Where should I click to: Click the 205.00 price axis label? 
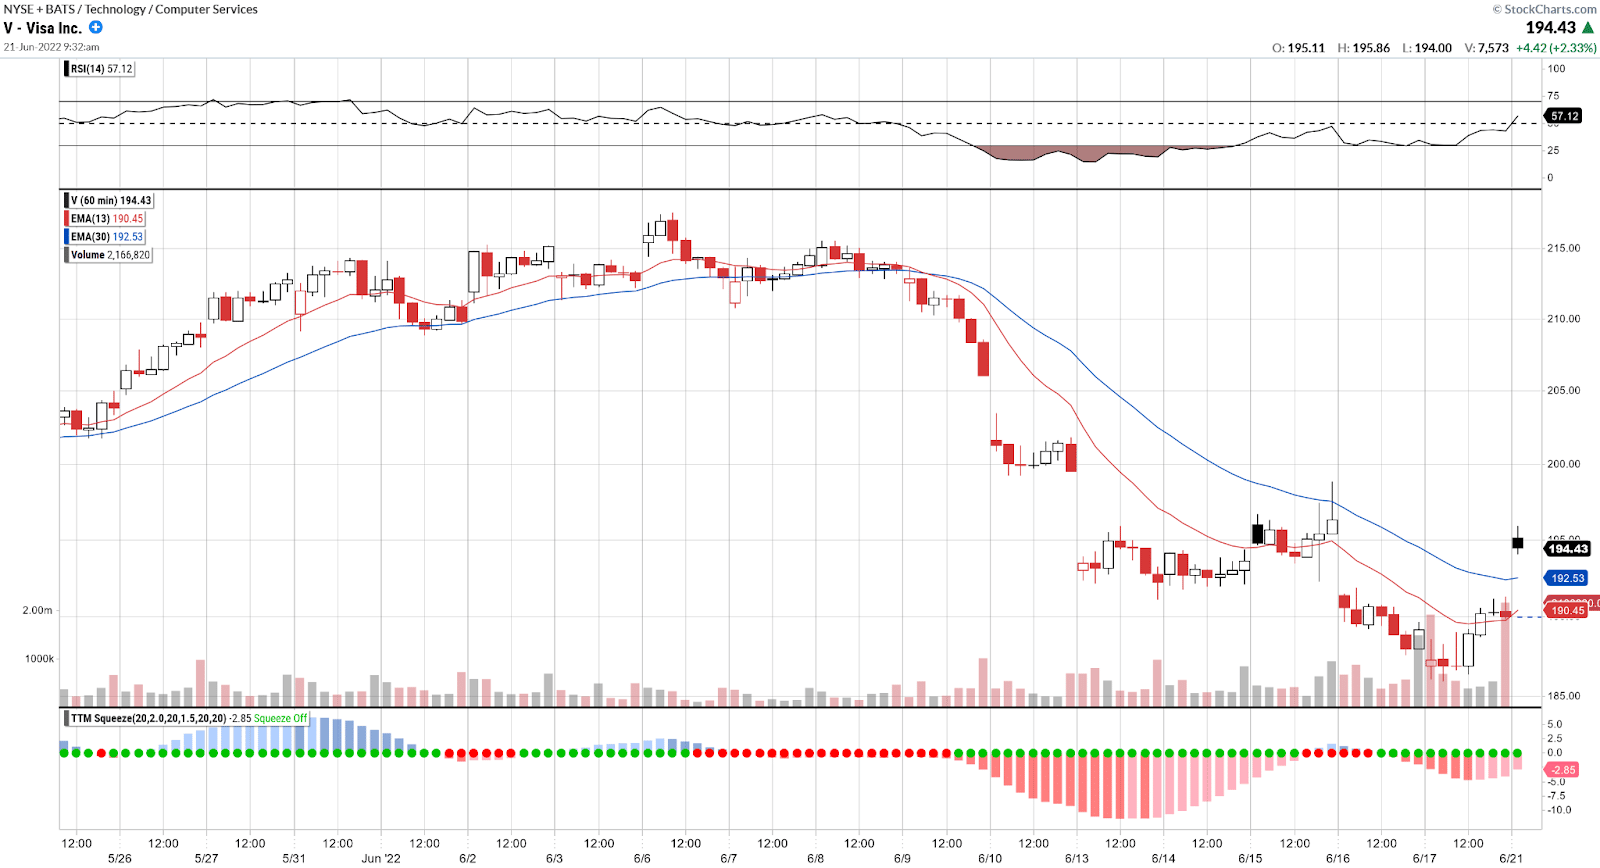(x=1564, y=391)
